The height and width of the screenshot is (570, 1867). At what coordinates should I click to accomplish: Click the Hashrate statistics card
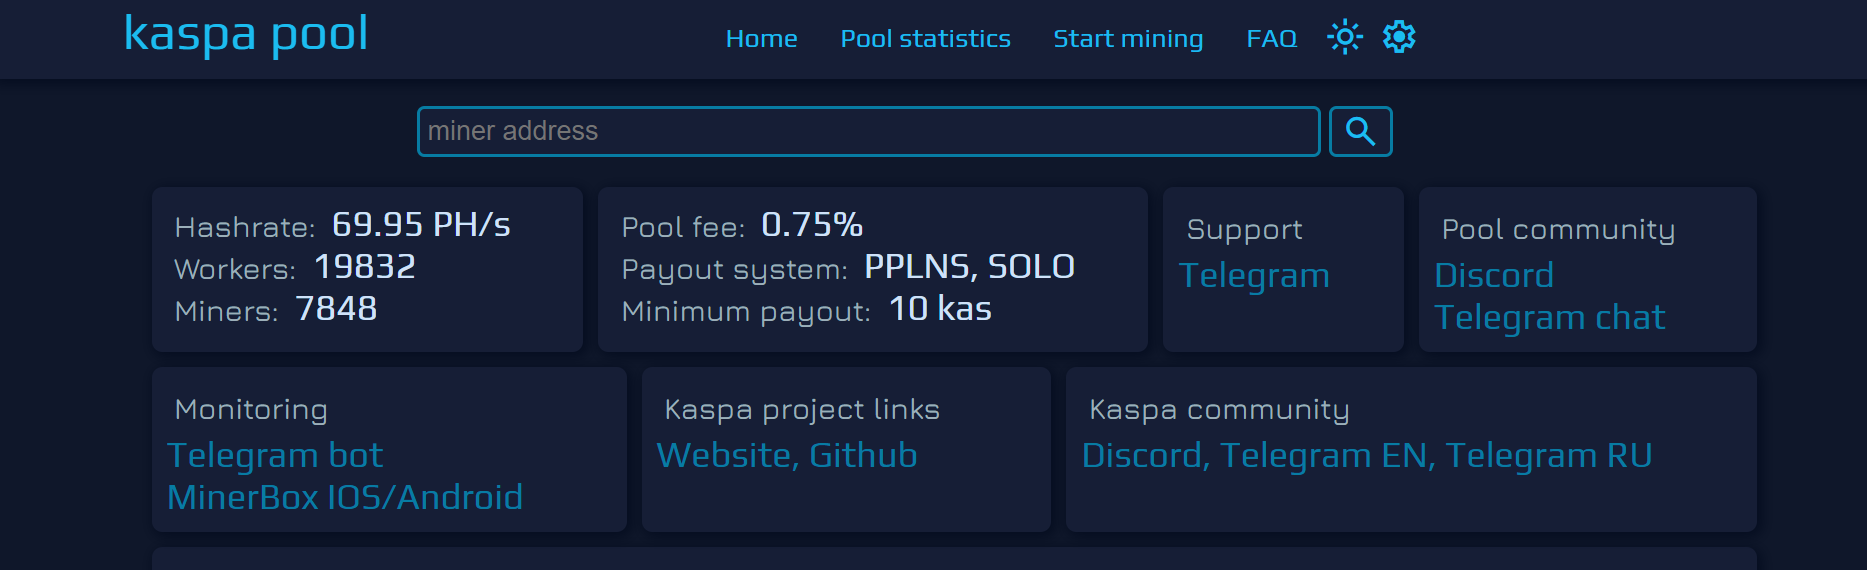click(x=367, y=269)
